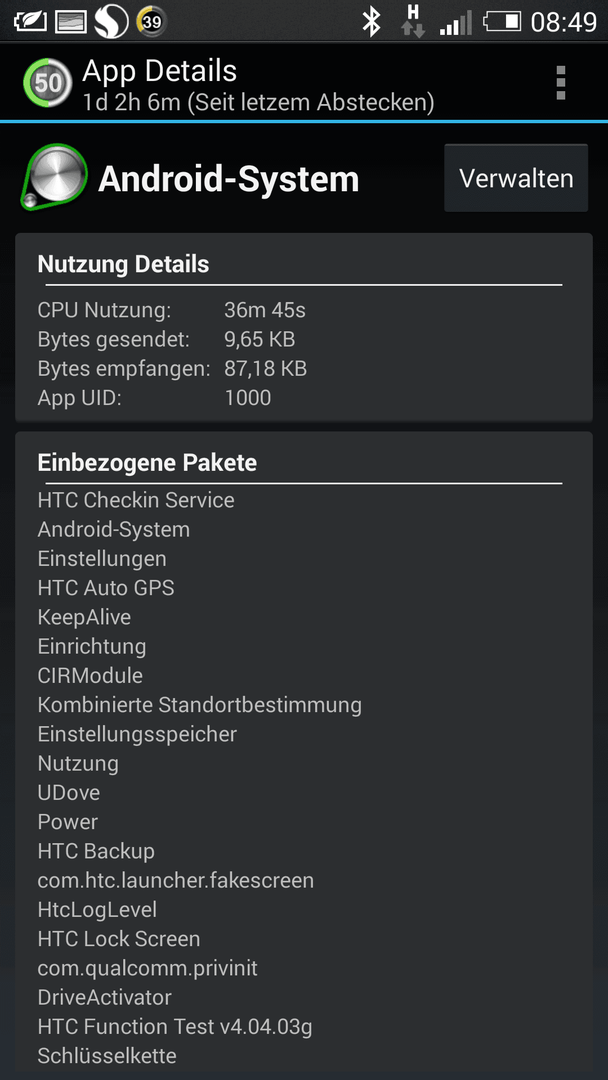Tap the 39 notification badge icon
608x1080 pixels.
pyautogui.click(x=151, y=22)
